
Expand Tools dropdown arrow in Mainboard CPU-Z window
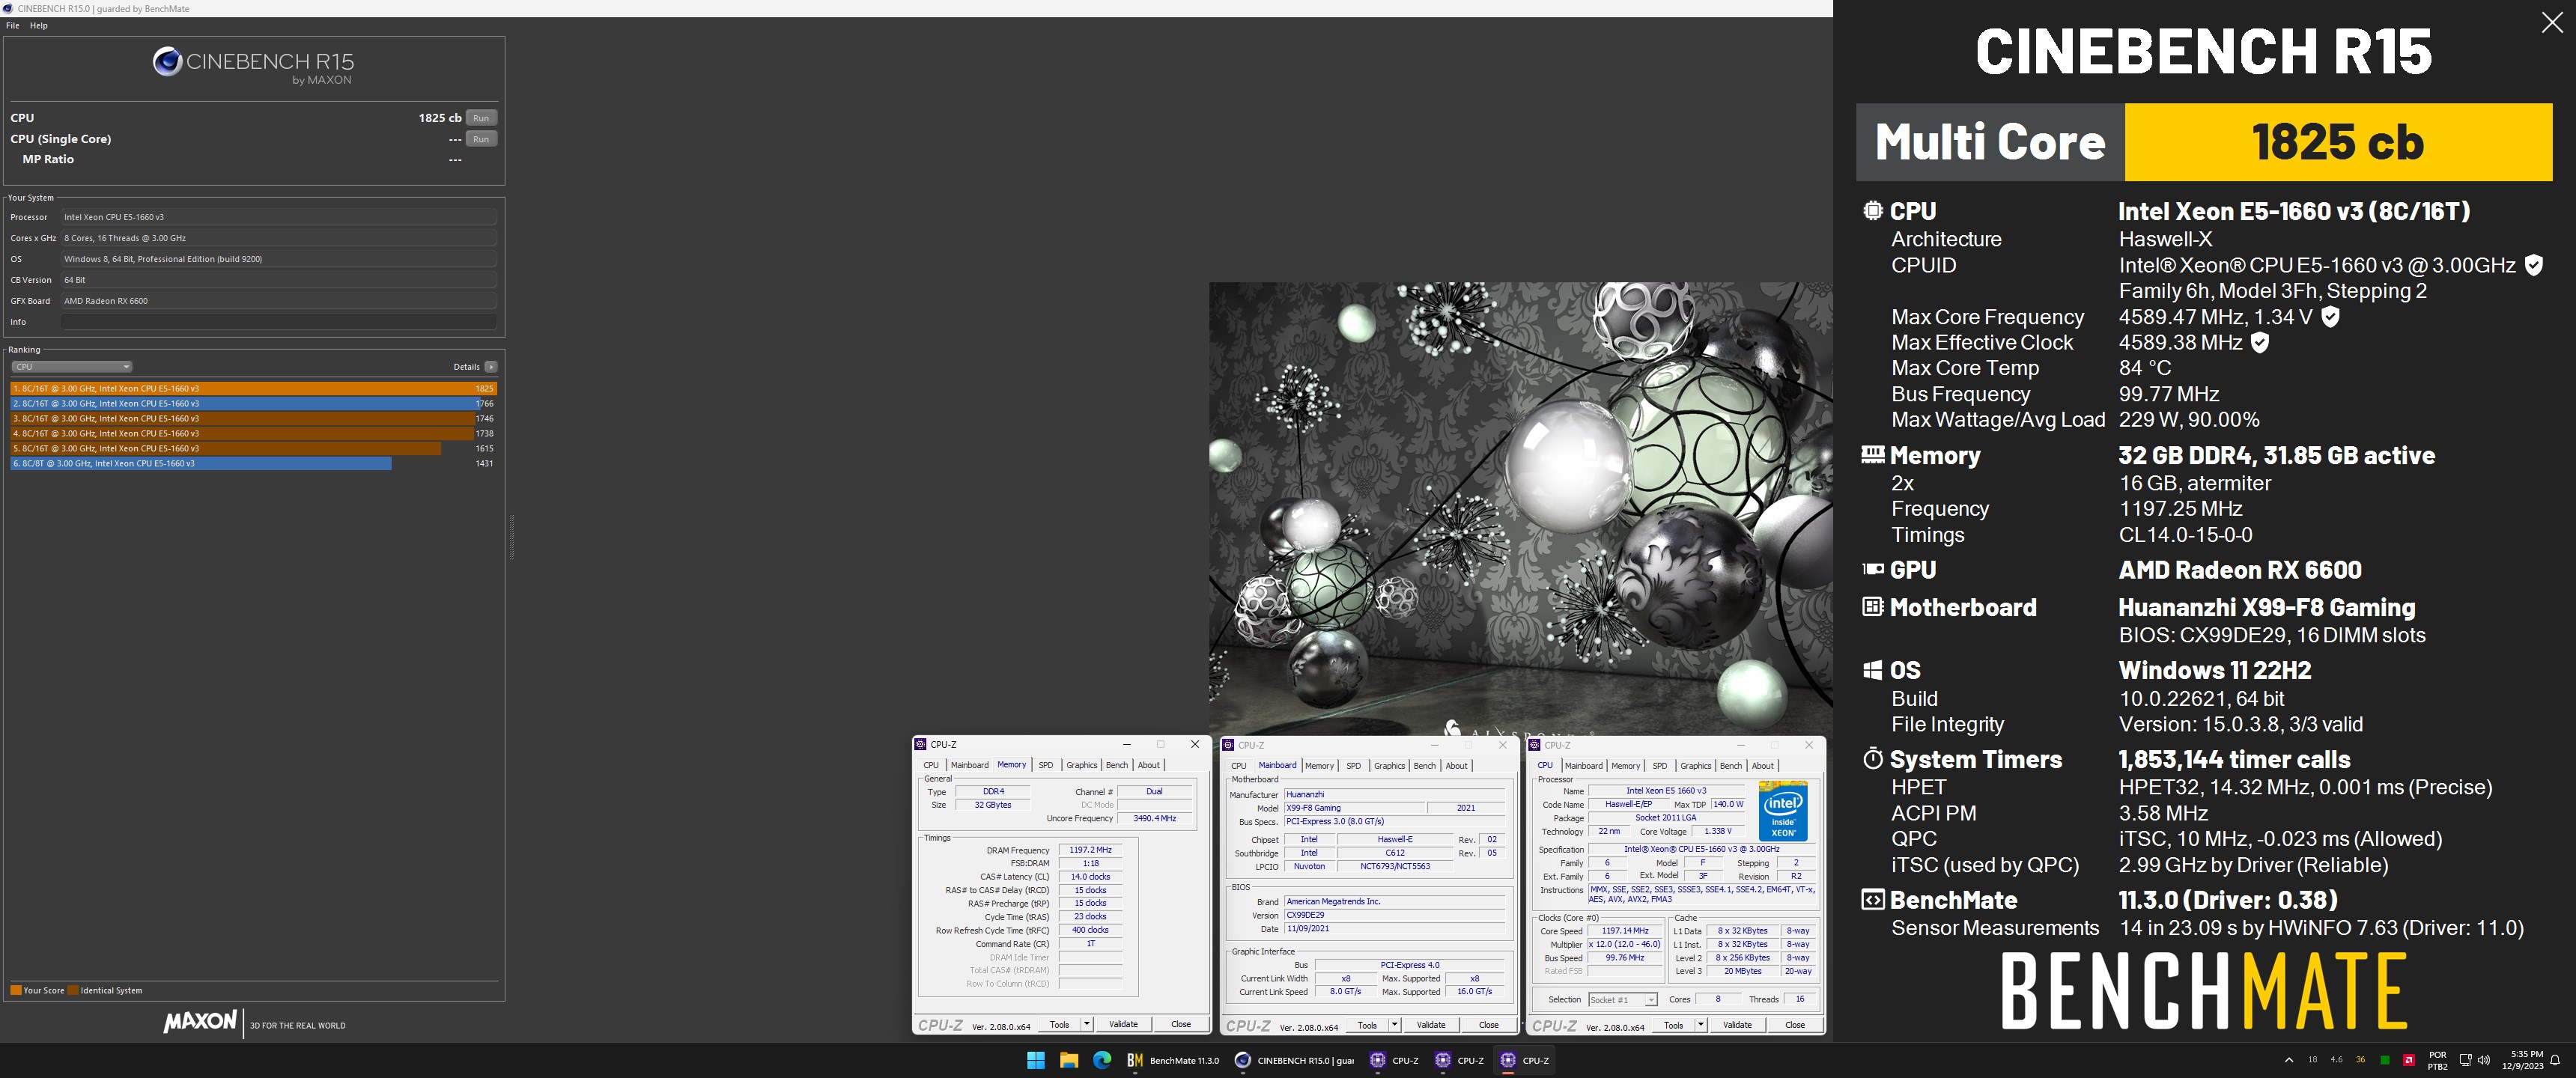[1395, 1025]
